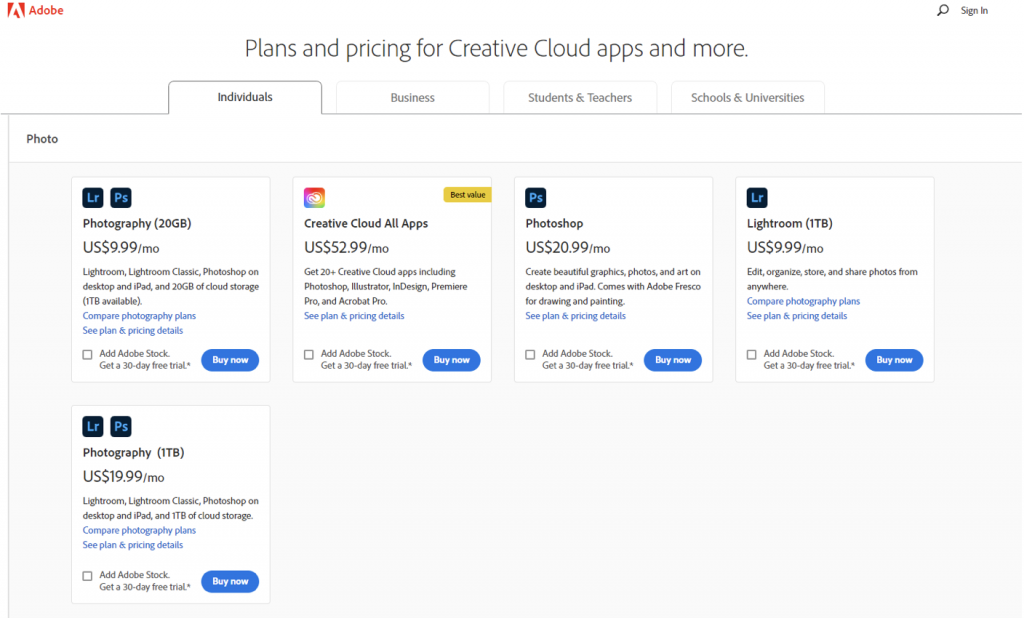The width and height of the screenshot is (1024, 618).
Task: Open Compare photography plans on Lightroom (1TB) card
Action: click(x=803, y=301)
